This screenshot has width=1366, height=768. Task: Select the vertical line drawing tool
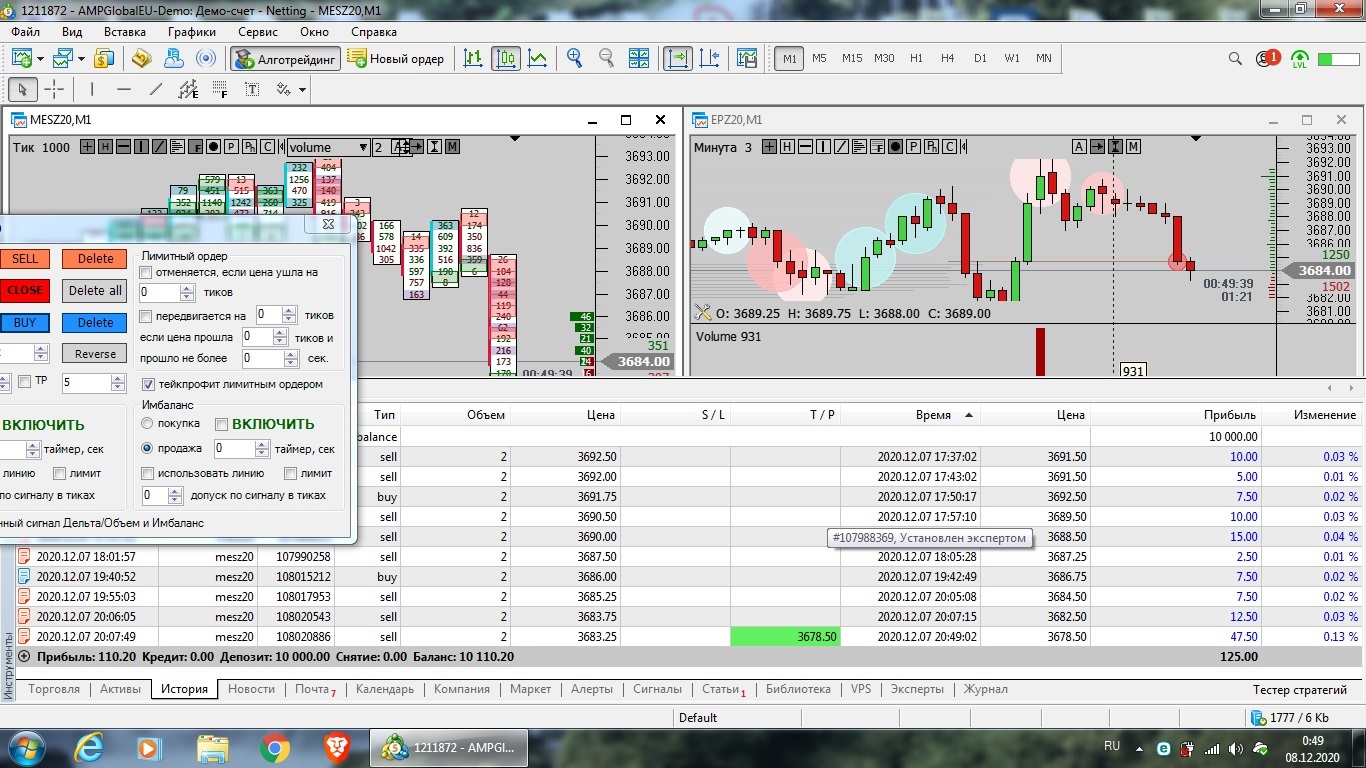(x=92, y=89)
